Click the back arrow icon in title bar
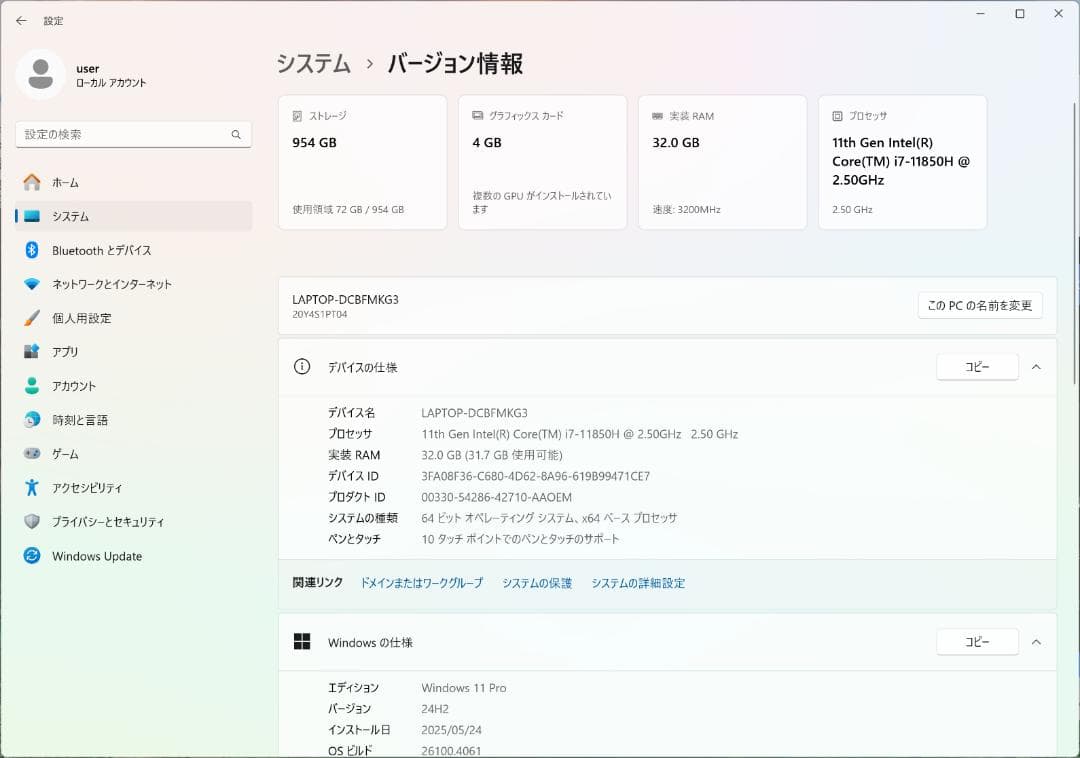Viewport: 1080px width, 758px height. 21,20
